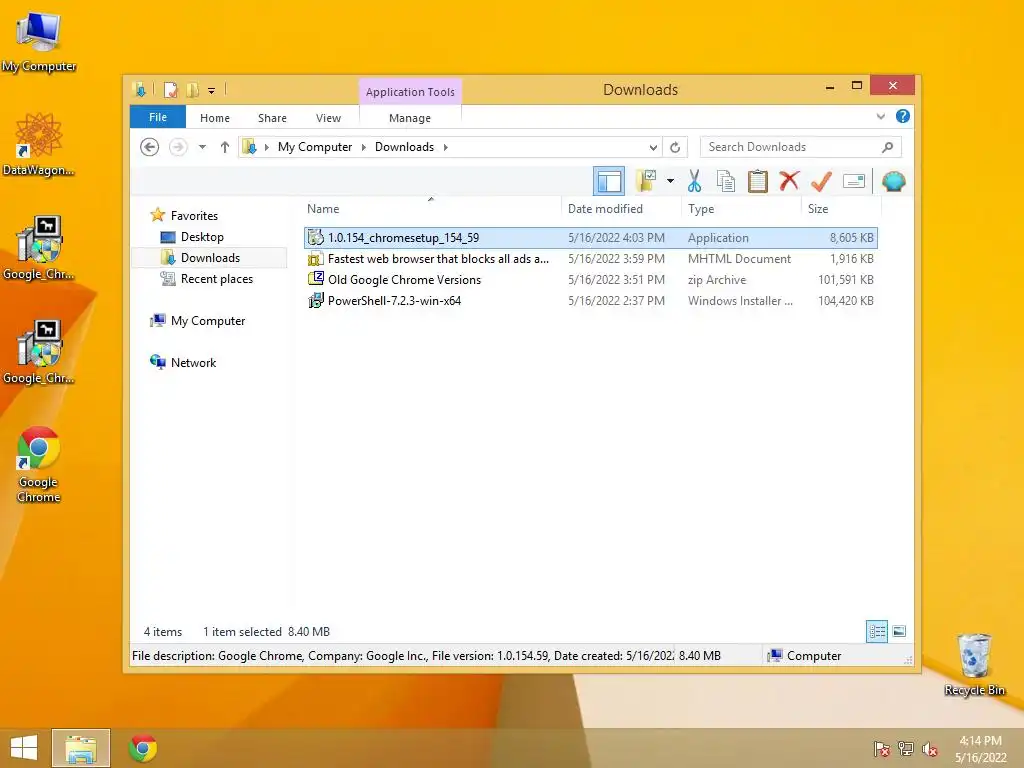Click the New Folder quick access icon
Viewport: 1024px width, 768px height.
(193, 89)
